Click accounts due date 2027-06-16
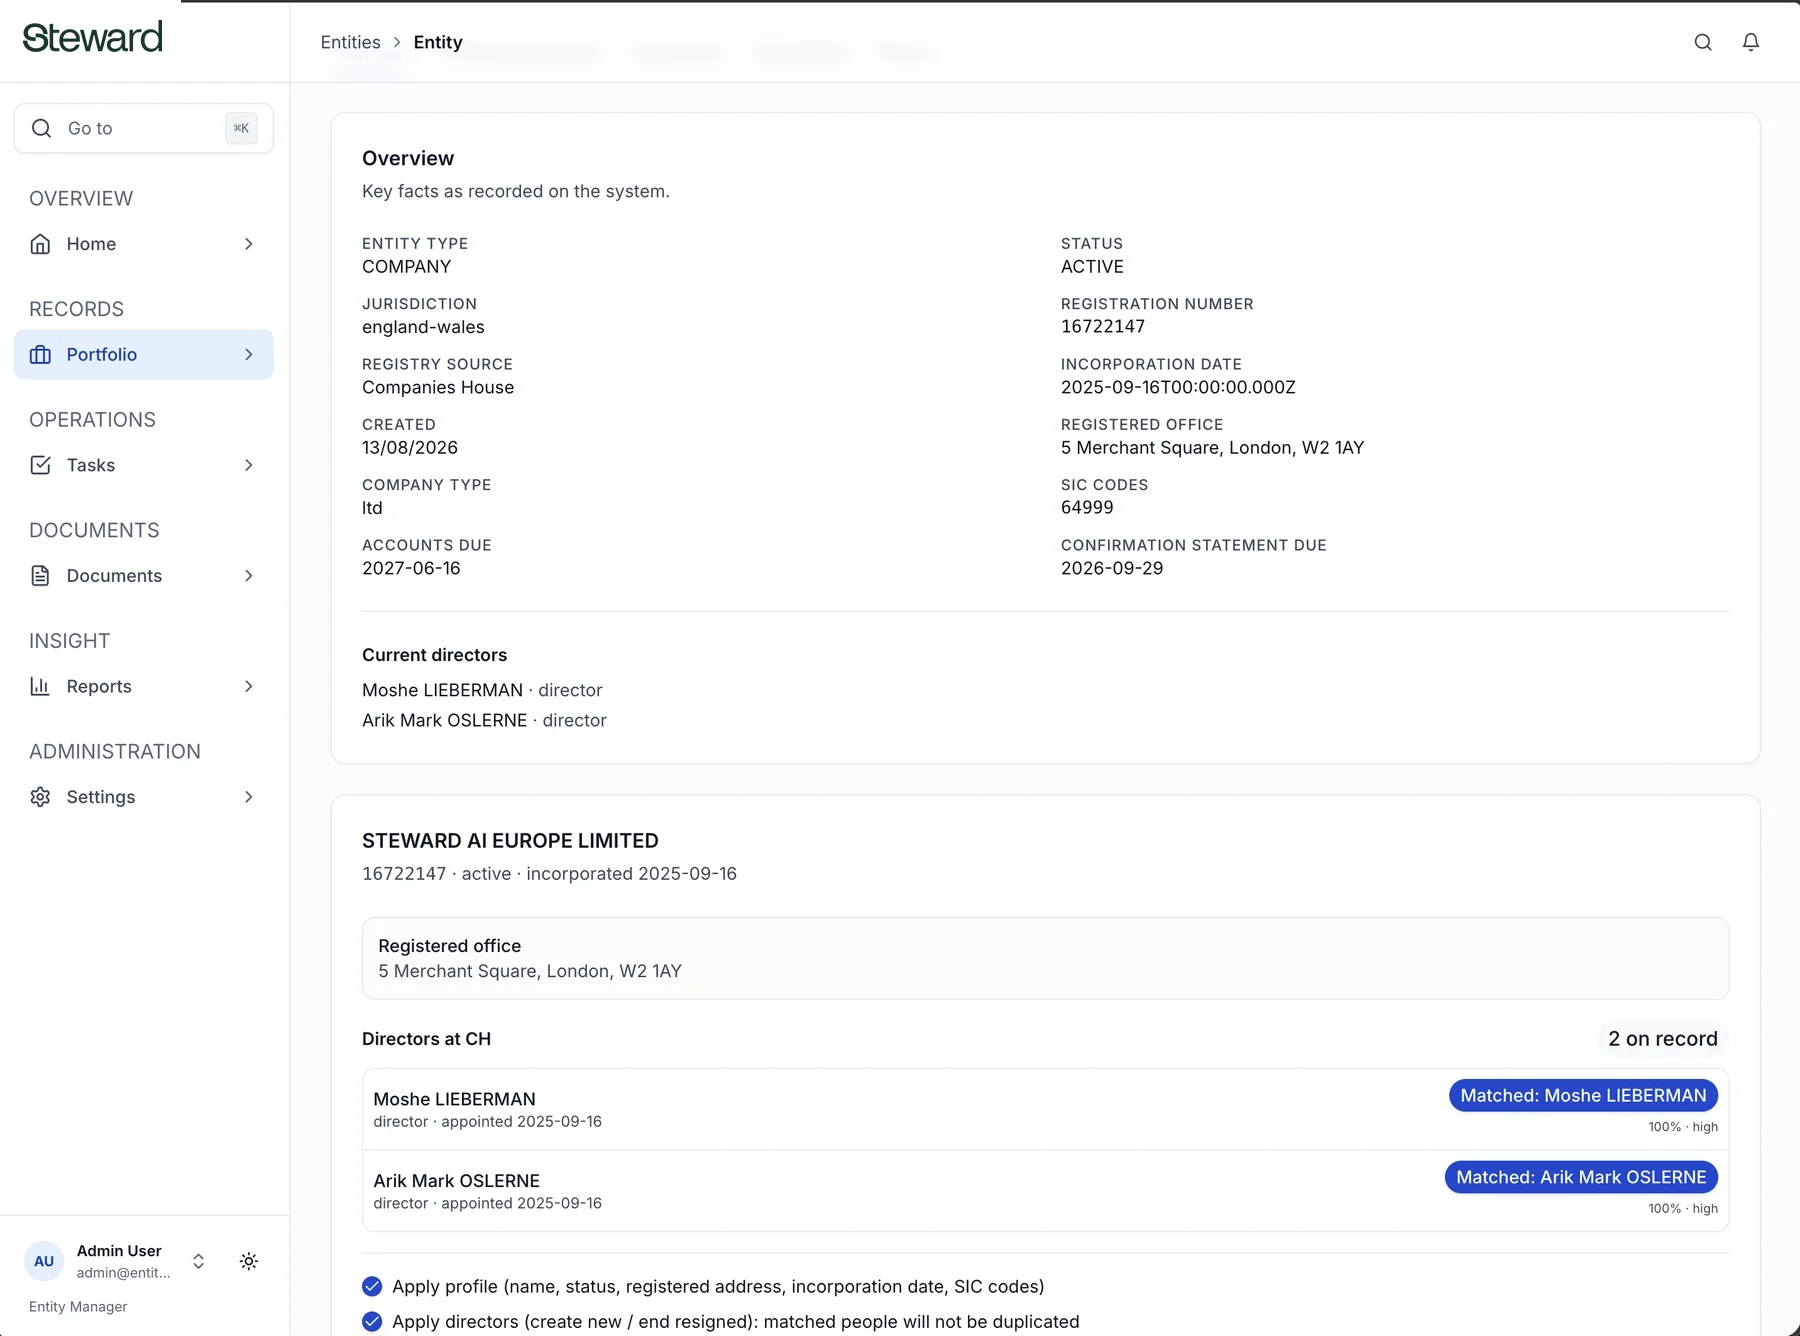The height and width of the screenshot is (1336, 1800). (411, 568)
